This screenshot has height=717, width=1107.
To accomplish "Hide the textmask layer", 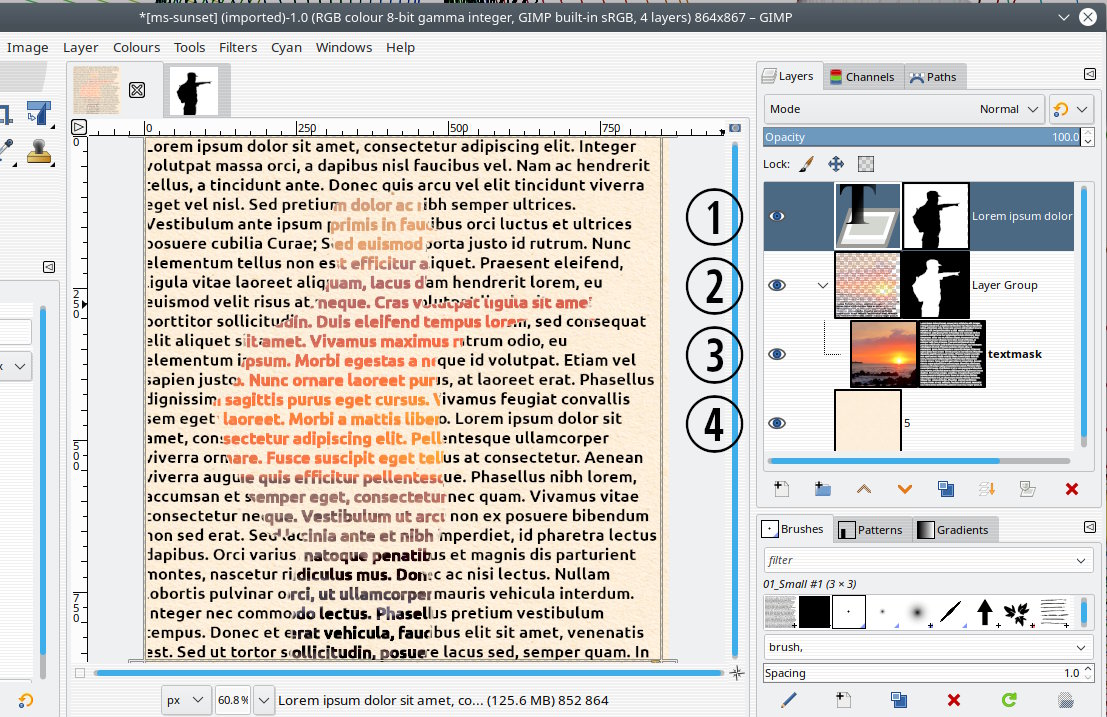I will click(777, 354).
